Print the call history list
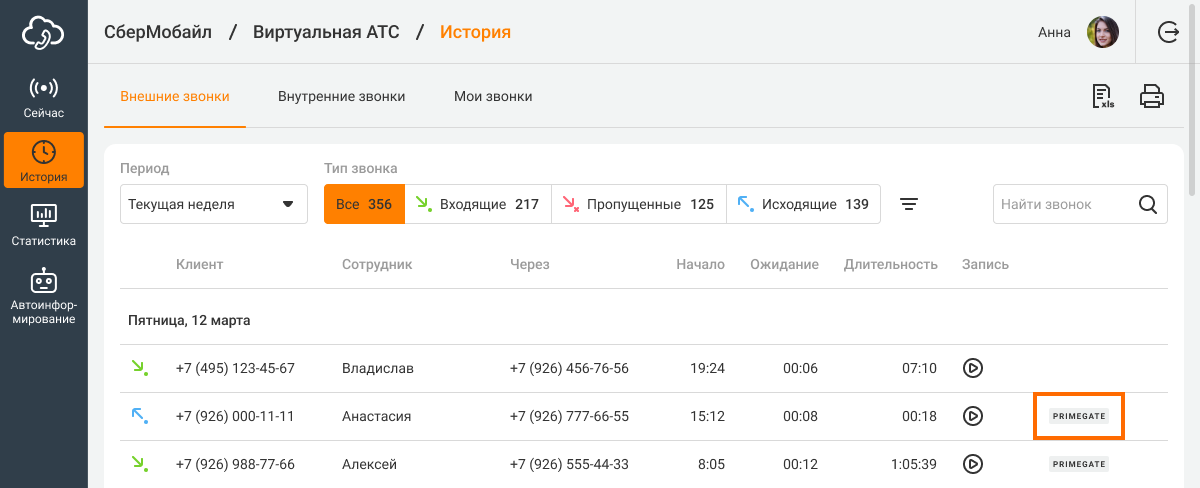This screenshot has height=488, width=1200. [x=1152, y=97]
